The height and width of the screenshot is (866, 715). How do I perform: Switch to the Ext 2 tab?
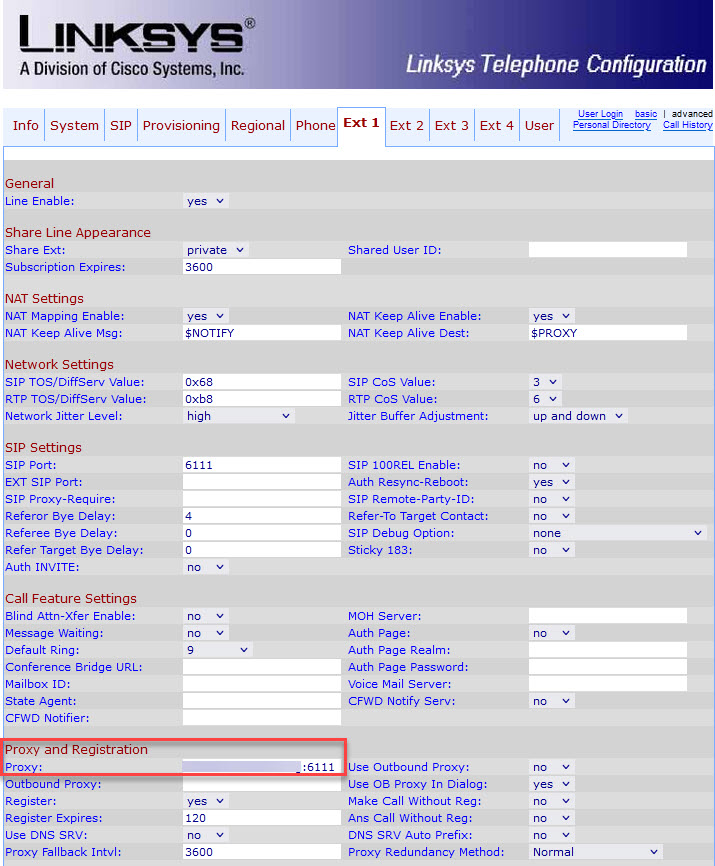(407, 126)
